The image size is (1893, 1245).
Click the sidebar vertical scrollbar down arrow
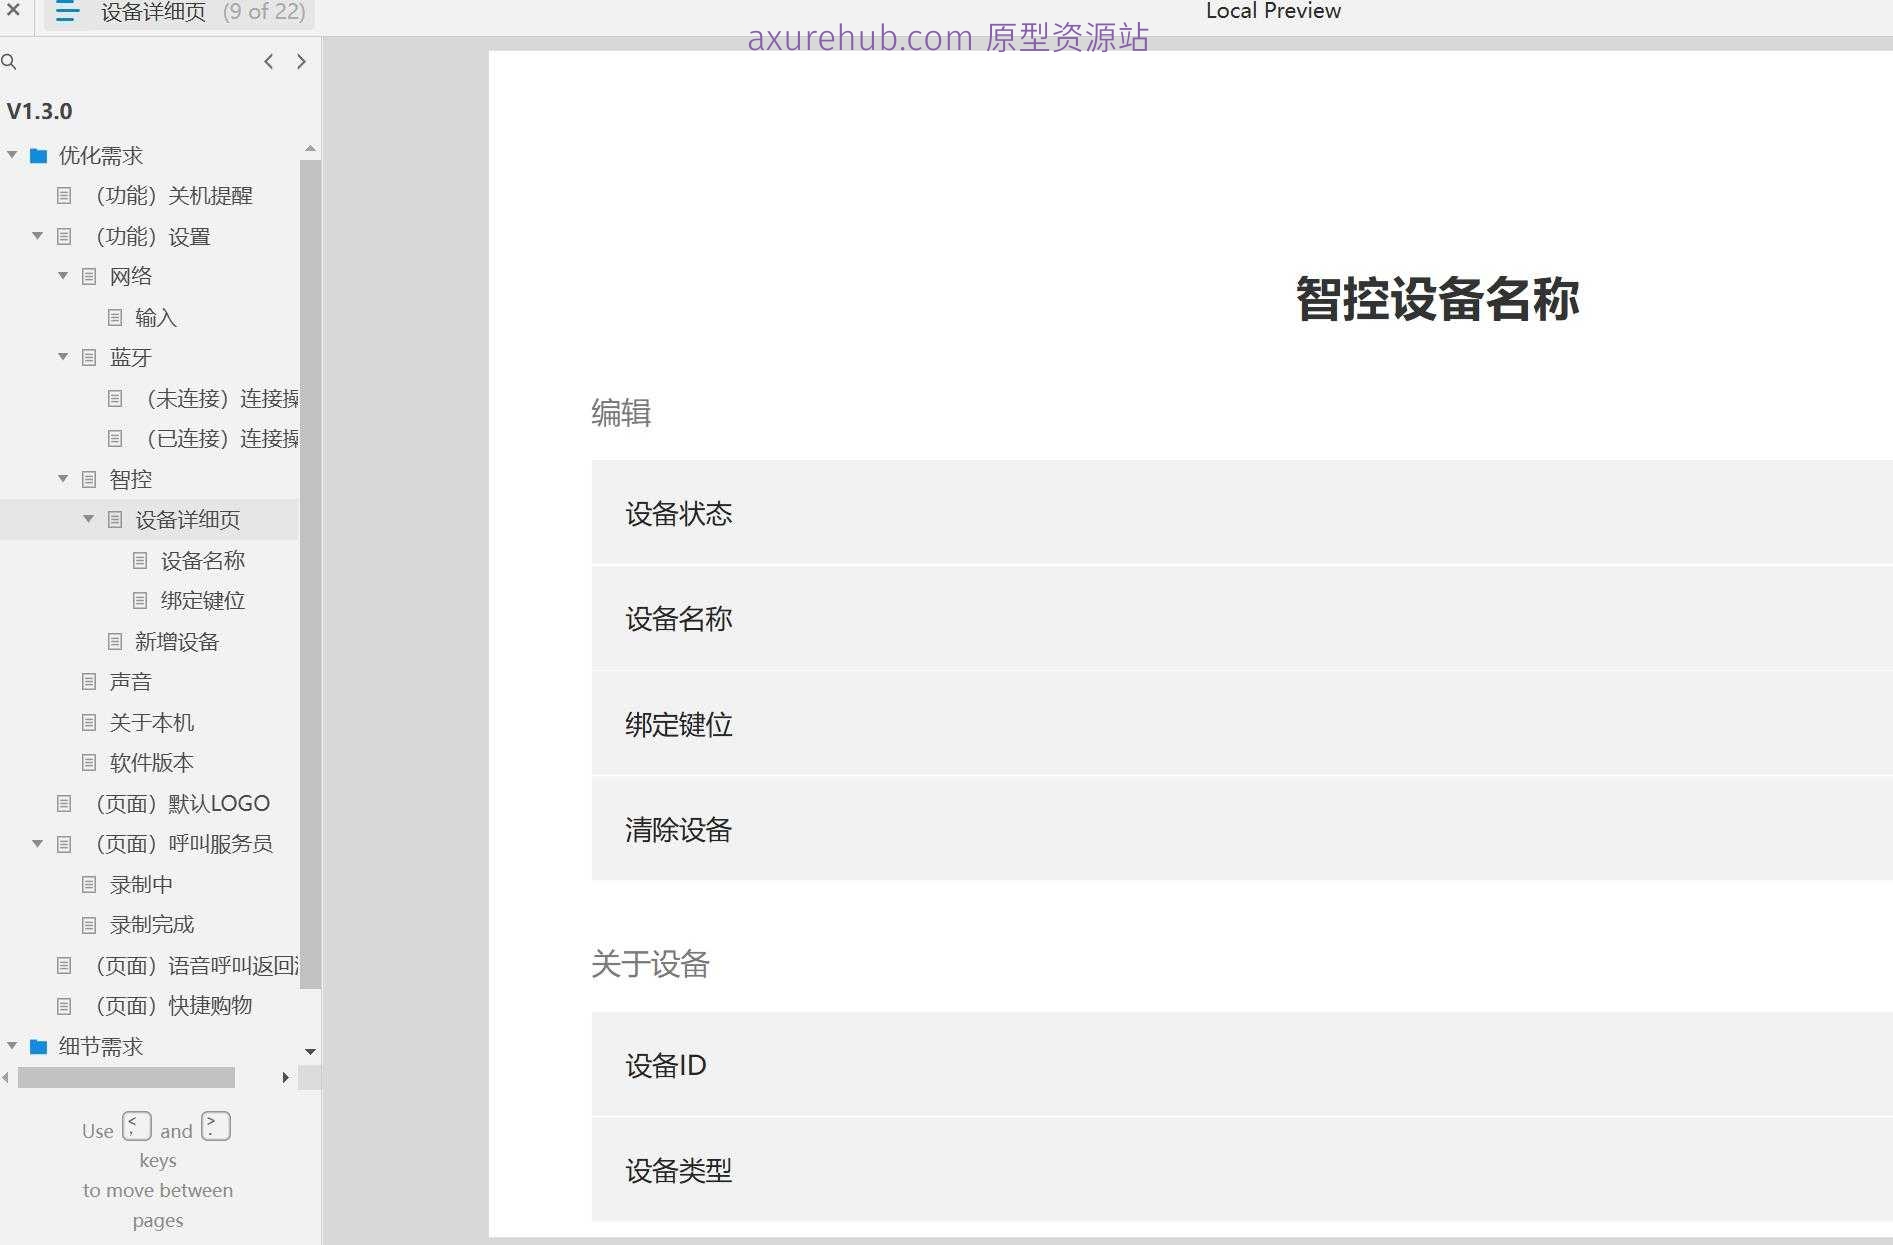pos(310,1052)
